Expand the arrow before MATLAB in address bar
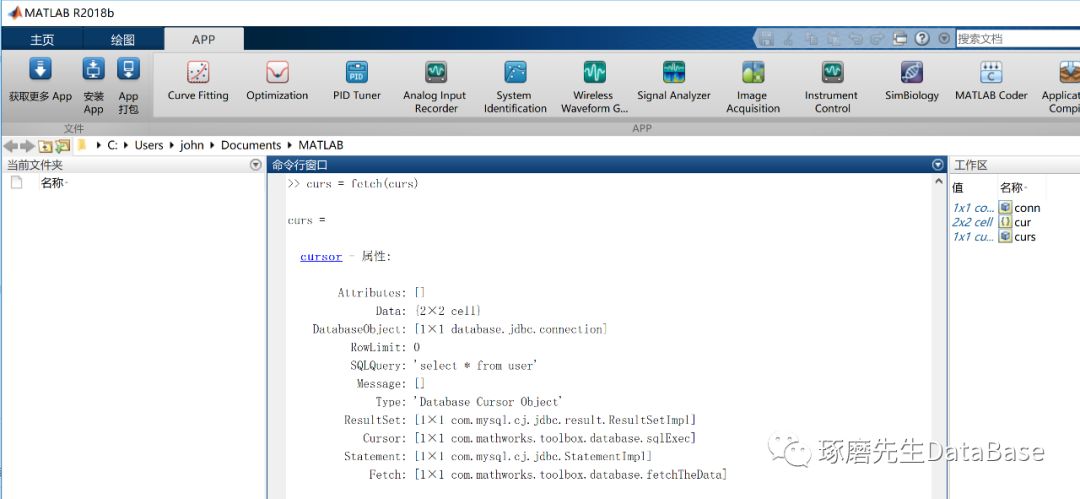Screen dimensions: 1080x499 (291, 145)
